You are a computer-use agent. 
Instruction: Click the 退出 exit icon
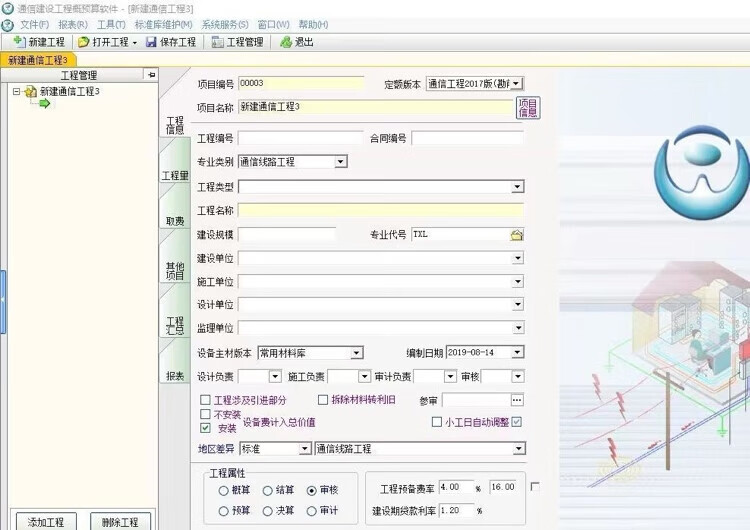pyautogui.click(x=286, y=42)
